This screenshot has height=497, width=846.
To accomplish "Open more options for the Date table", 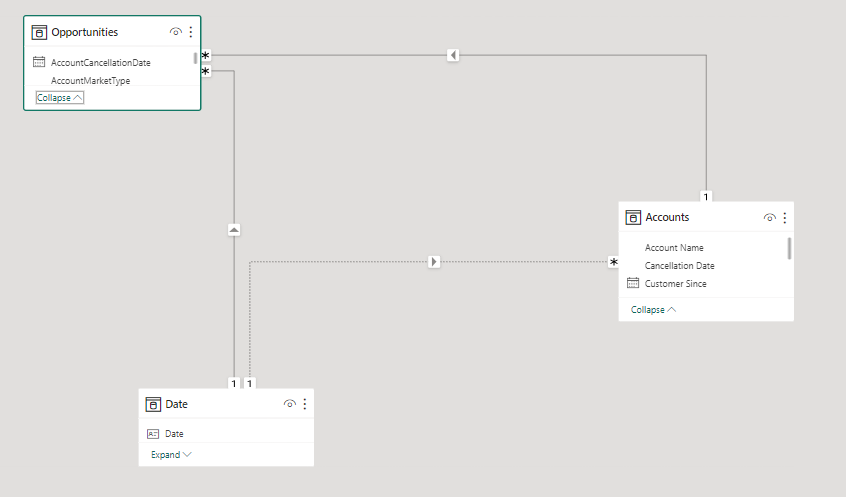I will click(305, 404).
